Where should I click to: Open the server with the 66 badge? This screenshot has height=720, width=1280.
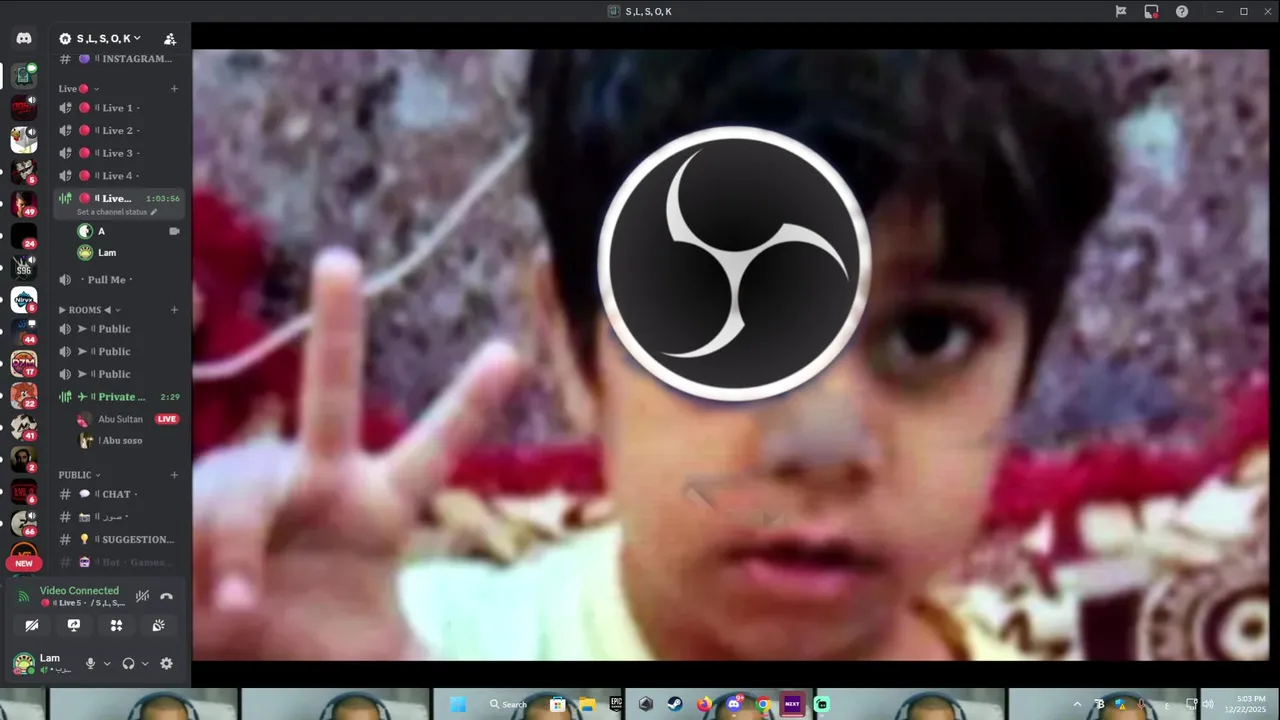[x=24, y=523]
